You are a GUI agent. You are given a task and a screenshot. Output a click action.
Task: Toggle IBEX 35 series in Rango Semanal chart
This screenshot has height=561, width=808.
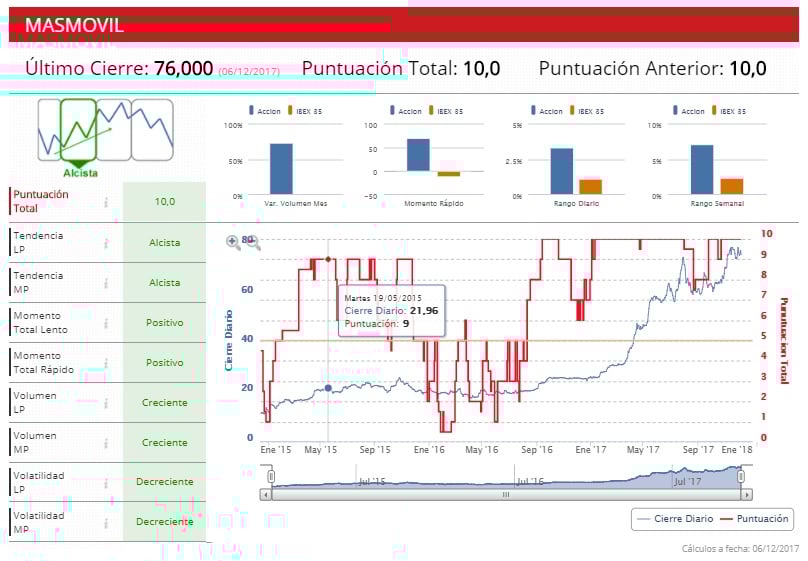coord(729,111)
